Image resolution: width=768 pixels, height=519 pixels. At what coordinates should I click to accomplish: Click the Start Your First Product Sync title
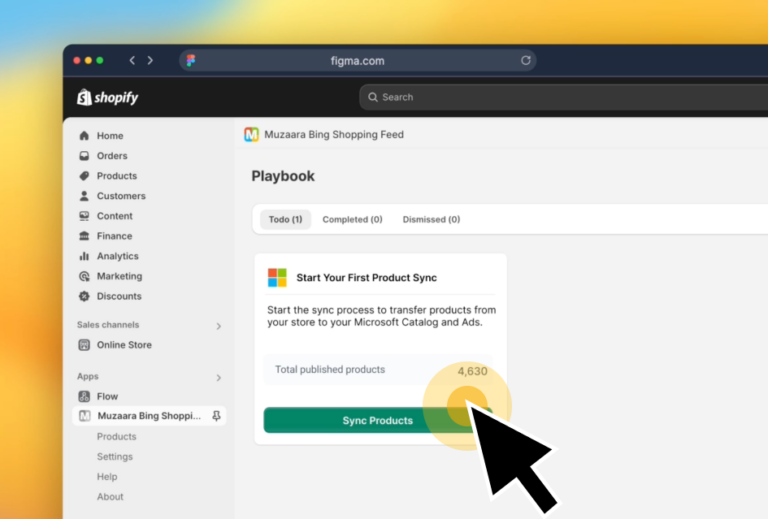(x=366, y=278)
